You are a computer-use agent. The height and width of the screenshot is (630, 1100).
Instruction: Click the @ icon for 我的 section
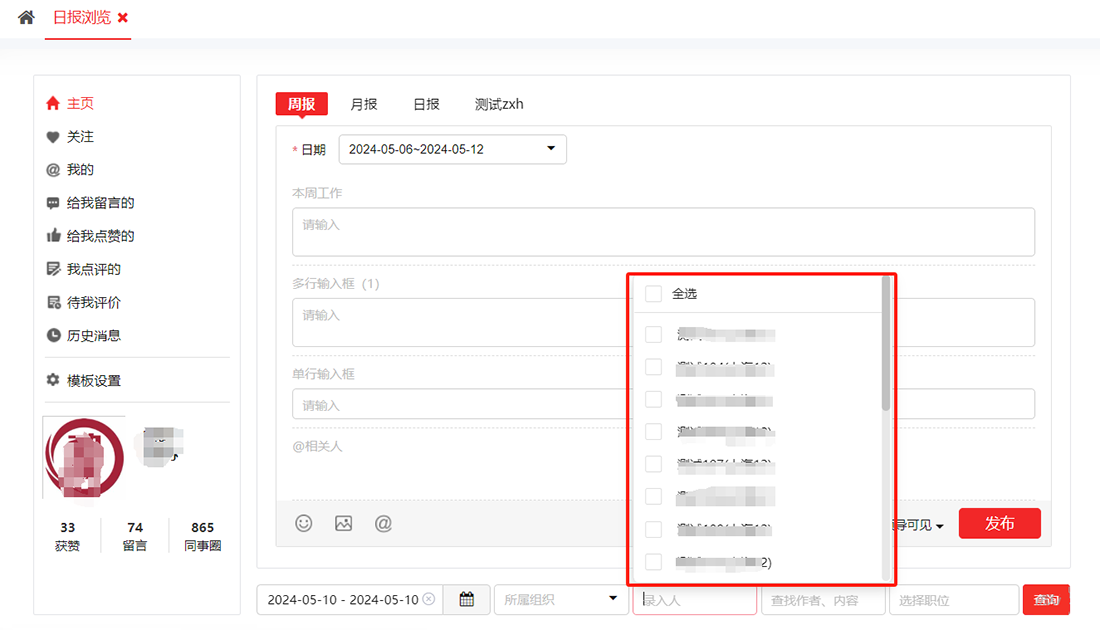54,169
